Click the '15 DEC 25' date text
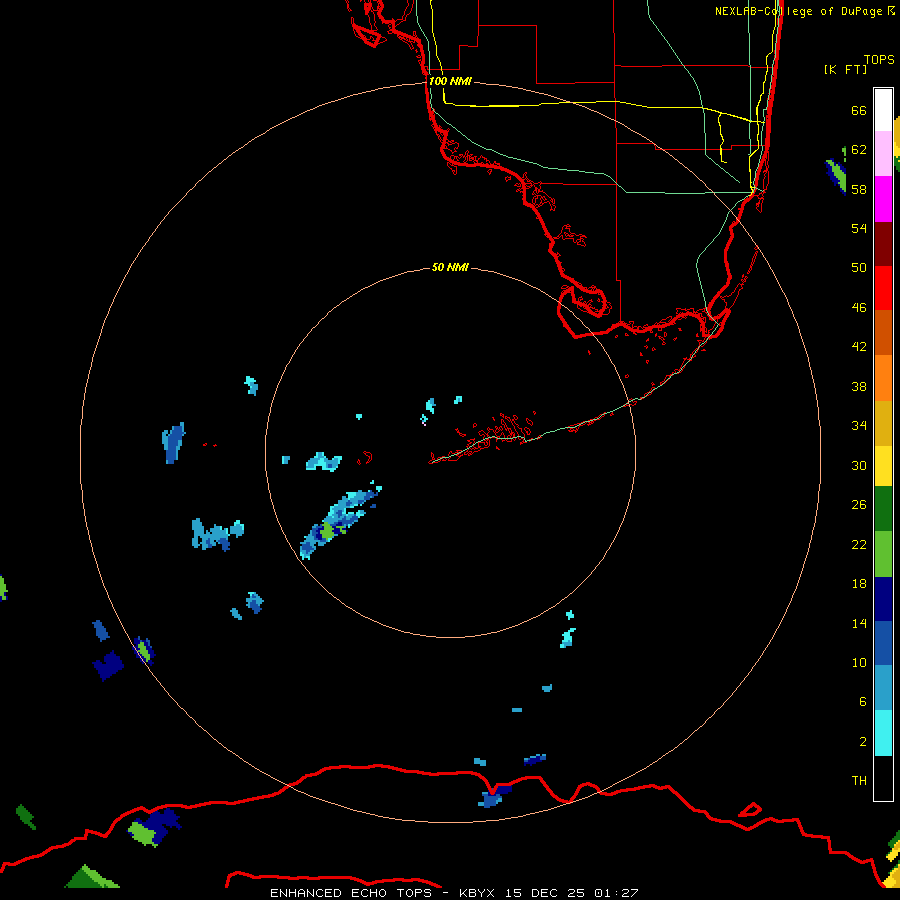The image size is (900, 900). tap(545, 893)
